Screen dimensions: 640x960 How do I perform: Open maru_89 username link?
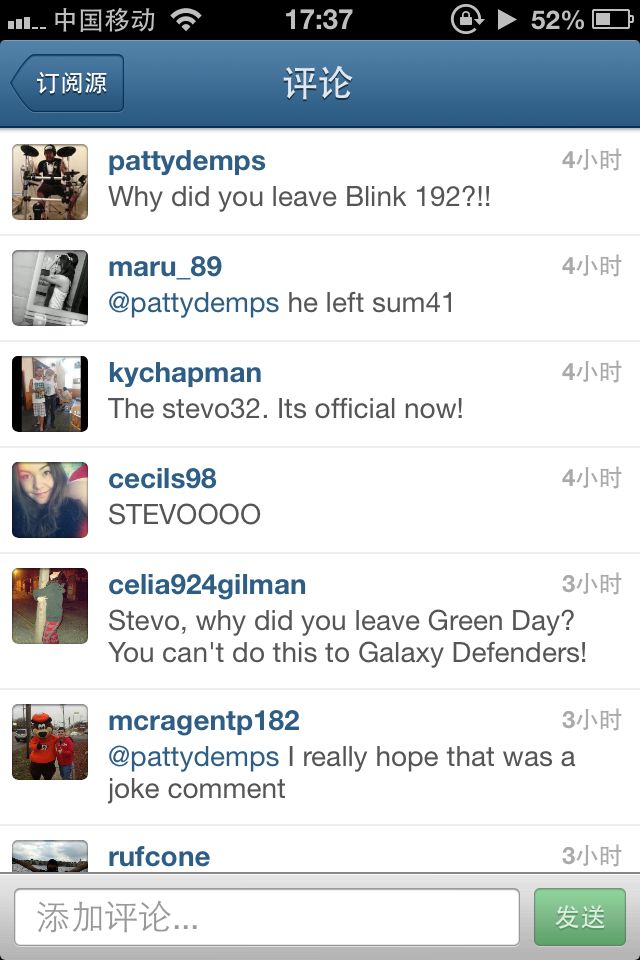[165, 267]
